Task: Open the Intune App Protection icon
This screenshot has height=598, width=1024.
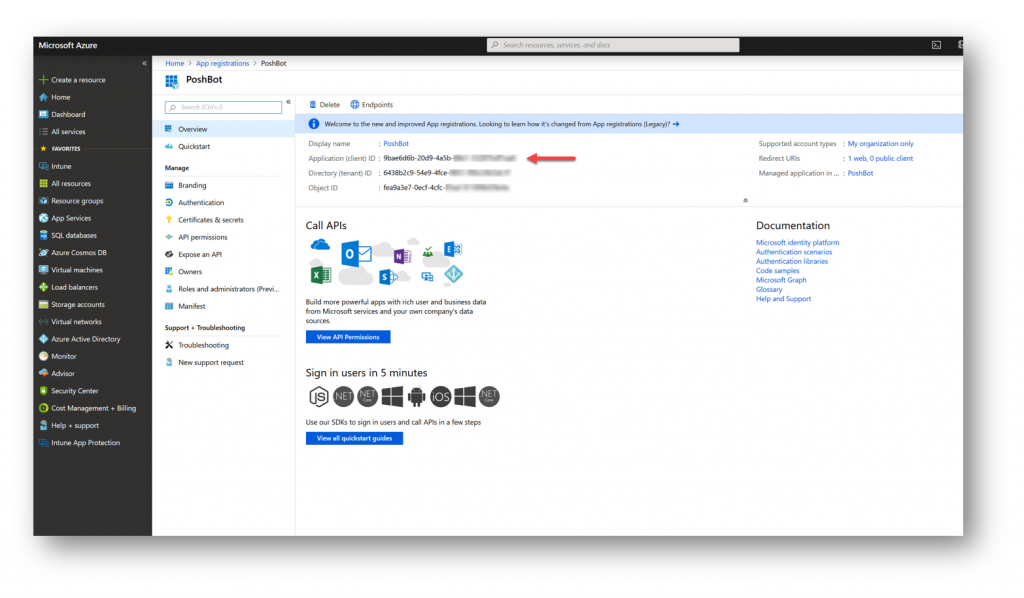Action: click(43, 443)
